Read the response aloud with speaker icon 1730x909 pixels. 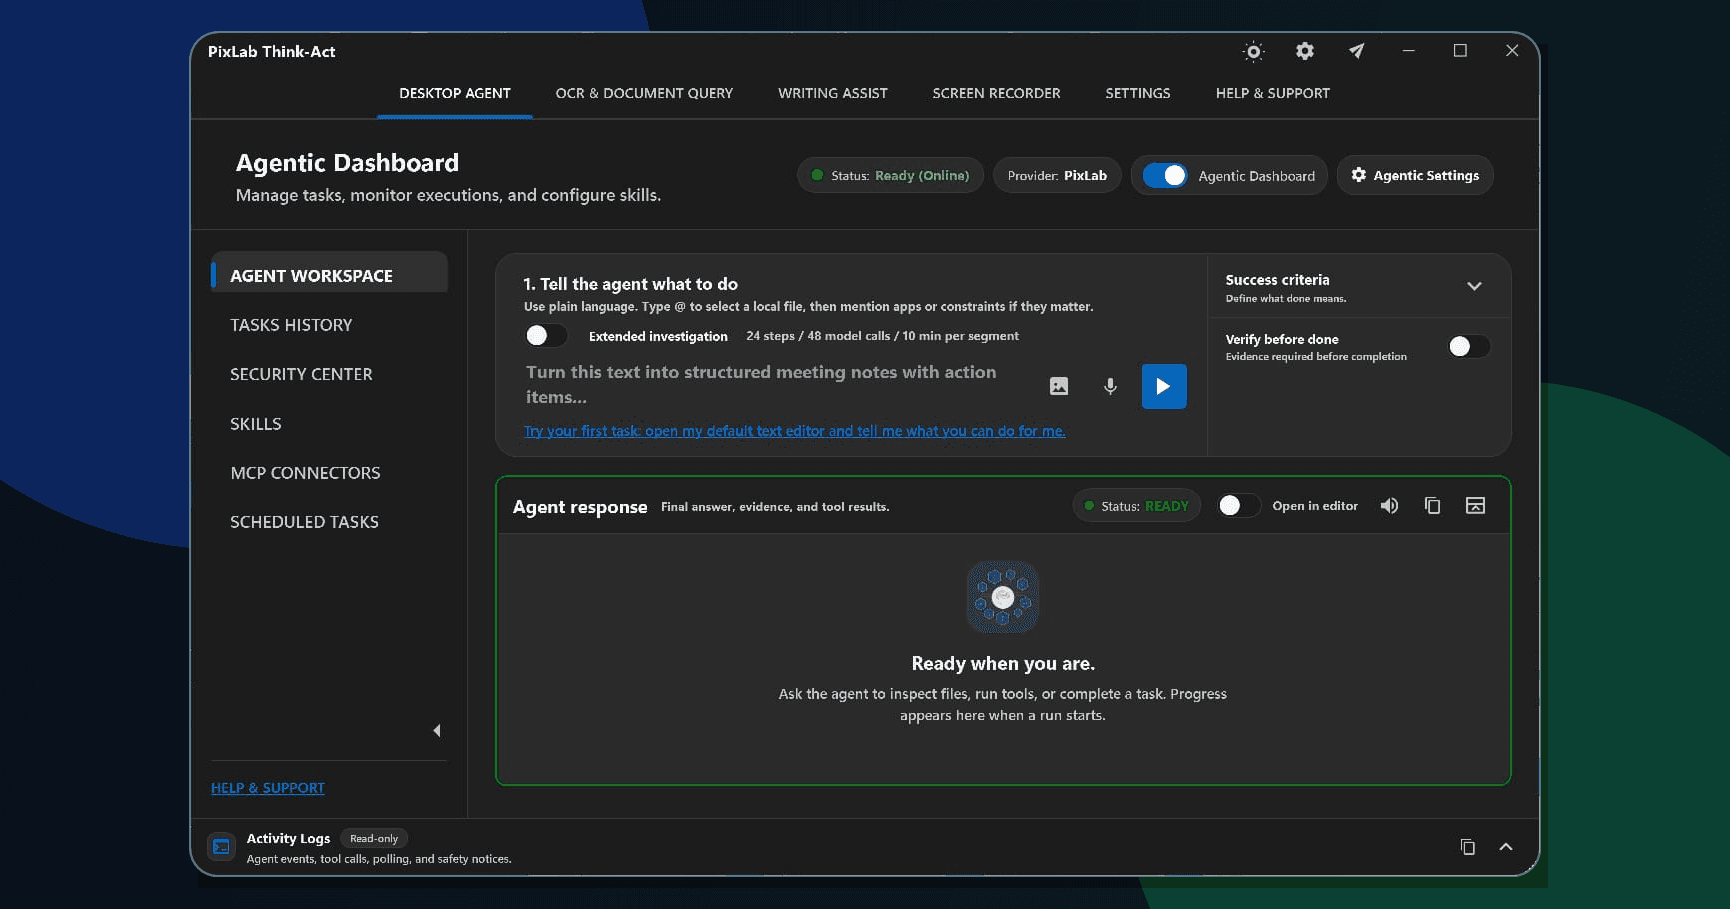point(1389,506)
